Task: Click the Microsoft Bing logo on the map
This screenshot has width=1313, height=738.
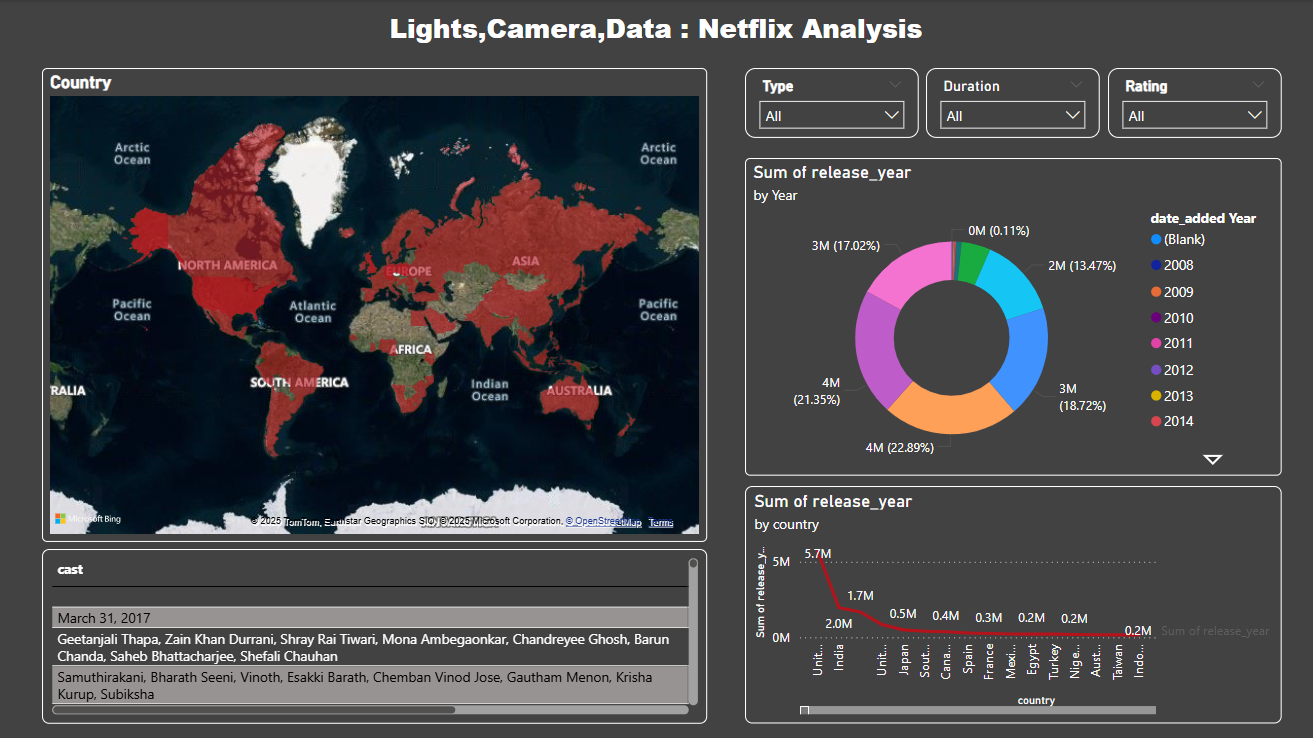Action: pos(88,519)
